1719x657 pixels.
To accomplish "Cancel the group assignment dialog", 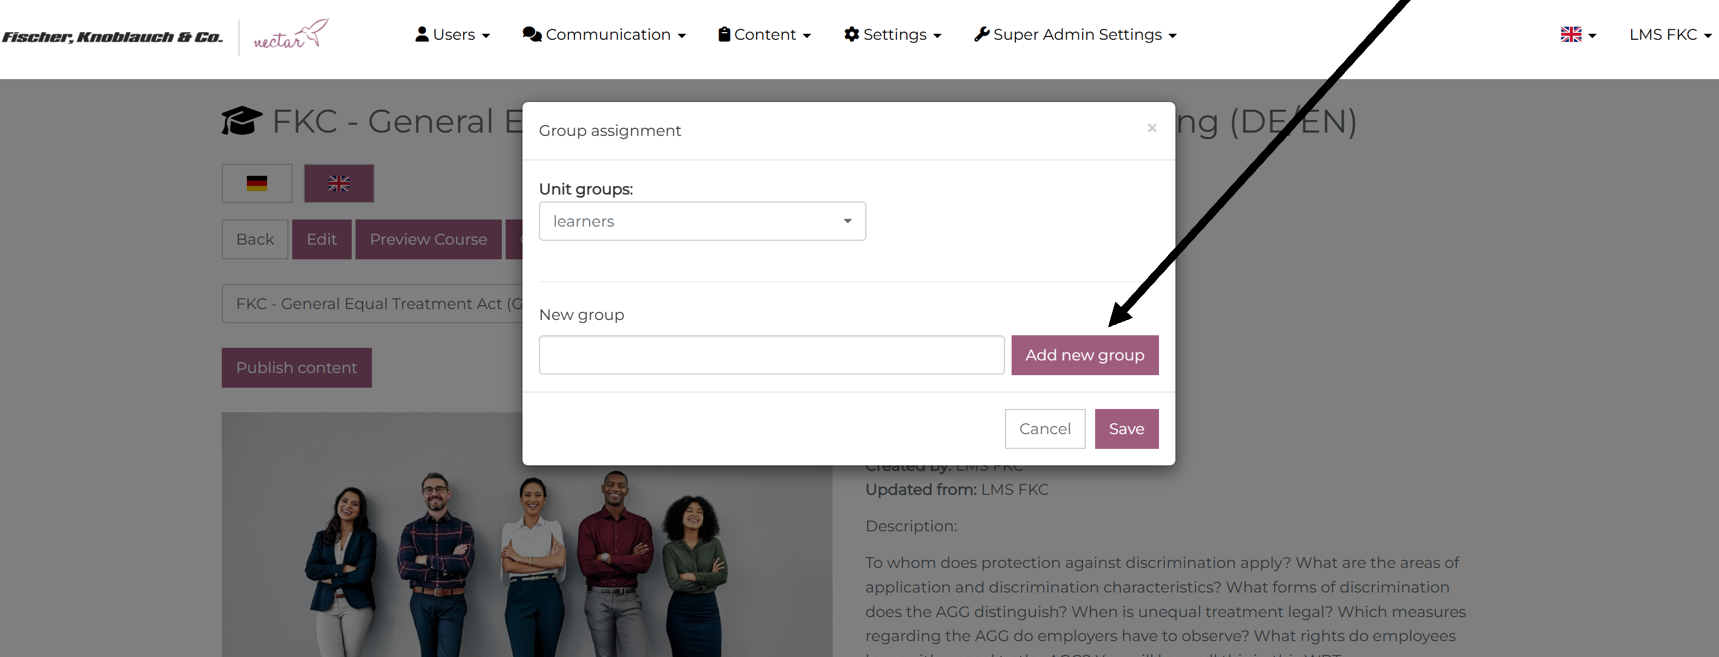I will click(1044, 429).
